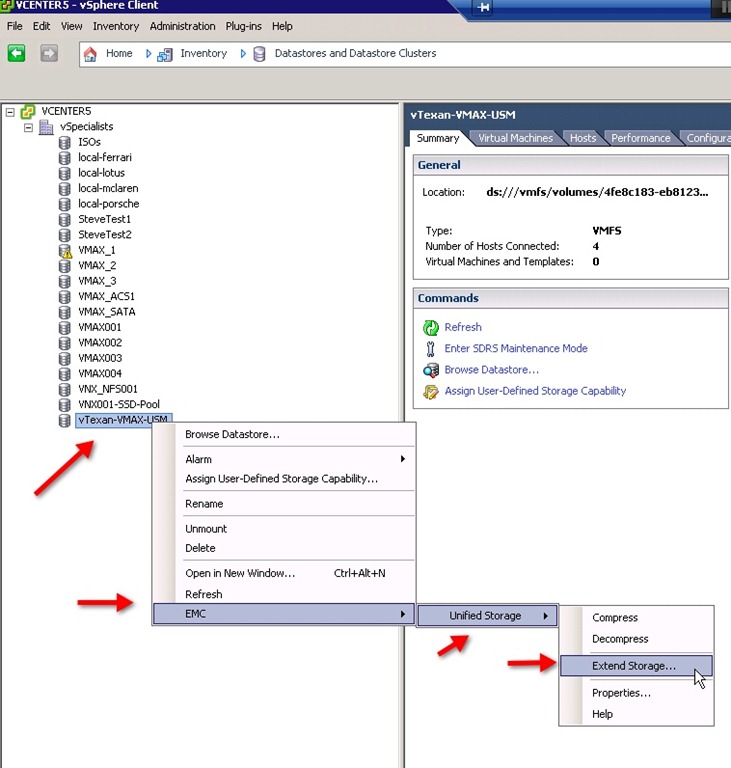The image size is (731, 768).
Task: Open the Administration menu
Action: (x=182, y=26)
